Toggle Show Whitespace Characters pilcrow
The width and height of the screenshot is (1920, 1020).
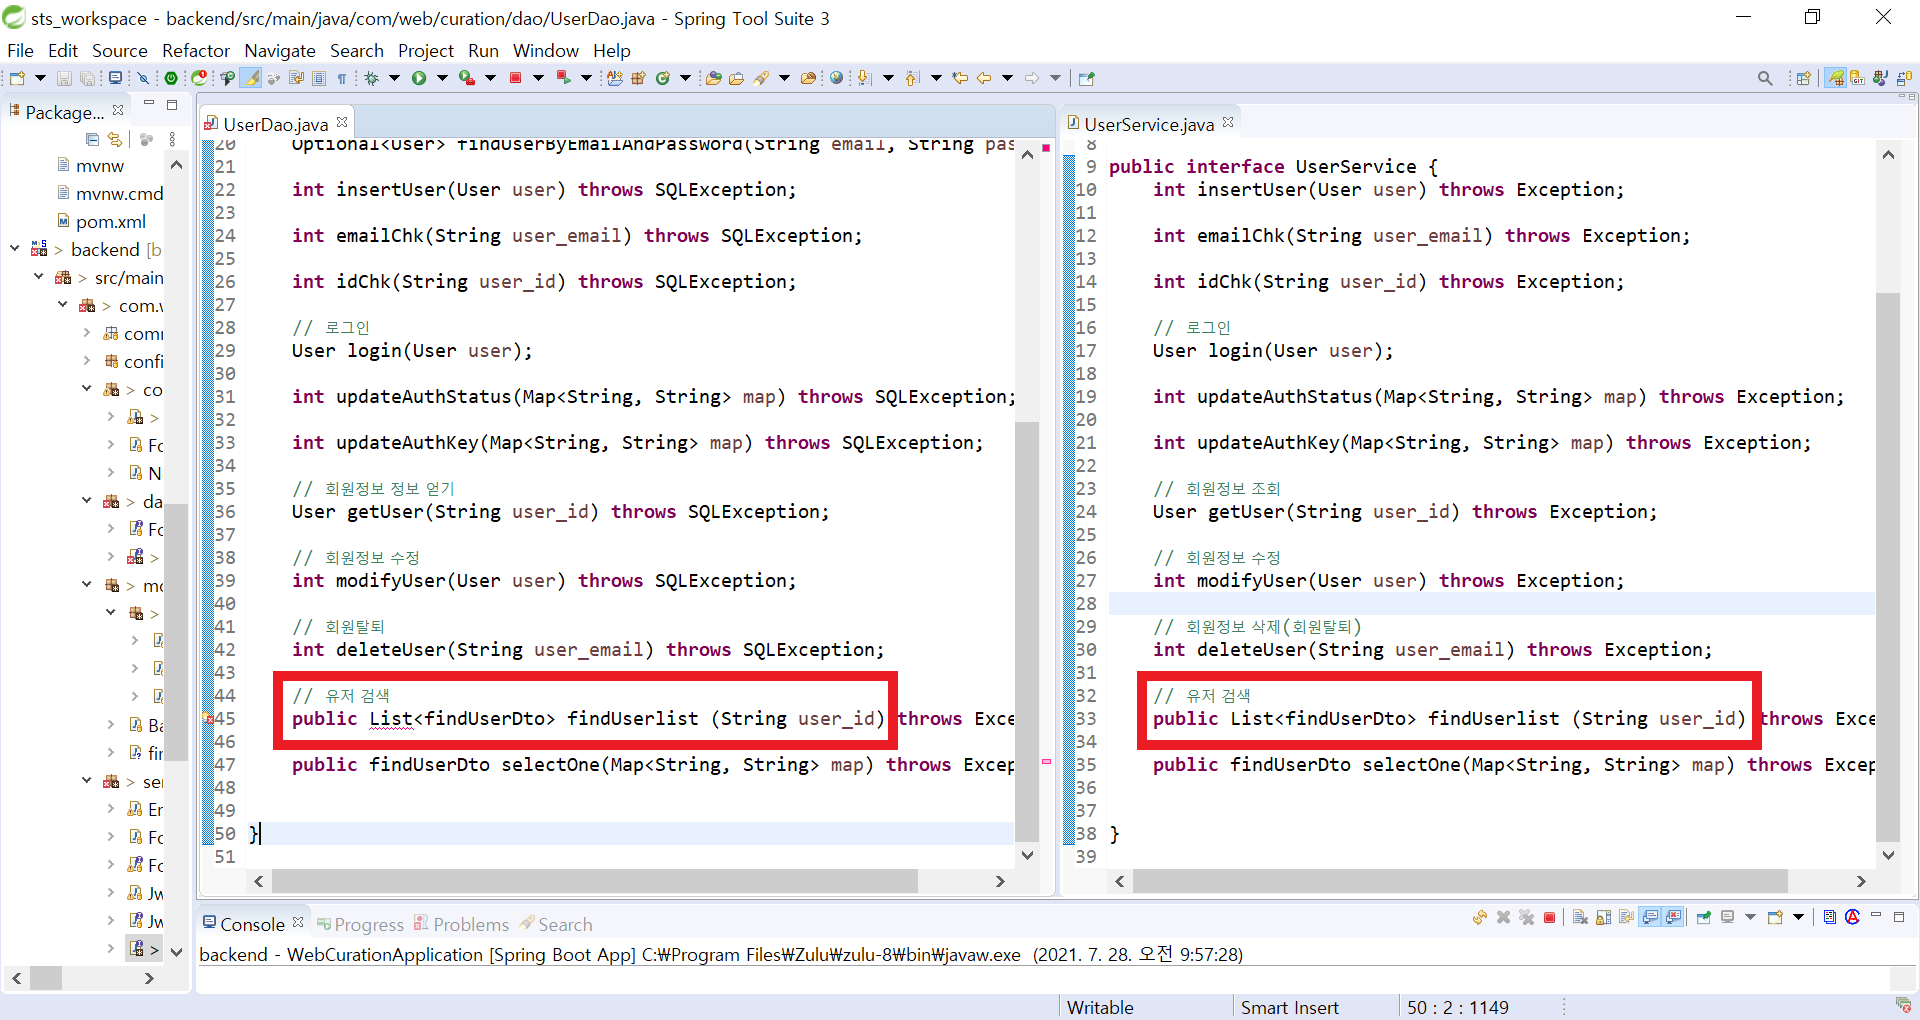click(x=342, y=78)
